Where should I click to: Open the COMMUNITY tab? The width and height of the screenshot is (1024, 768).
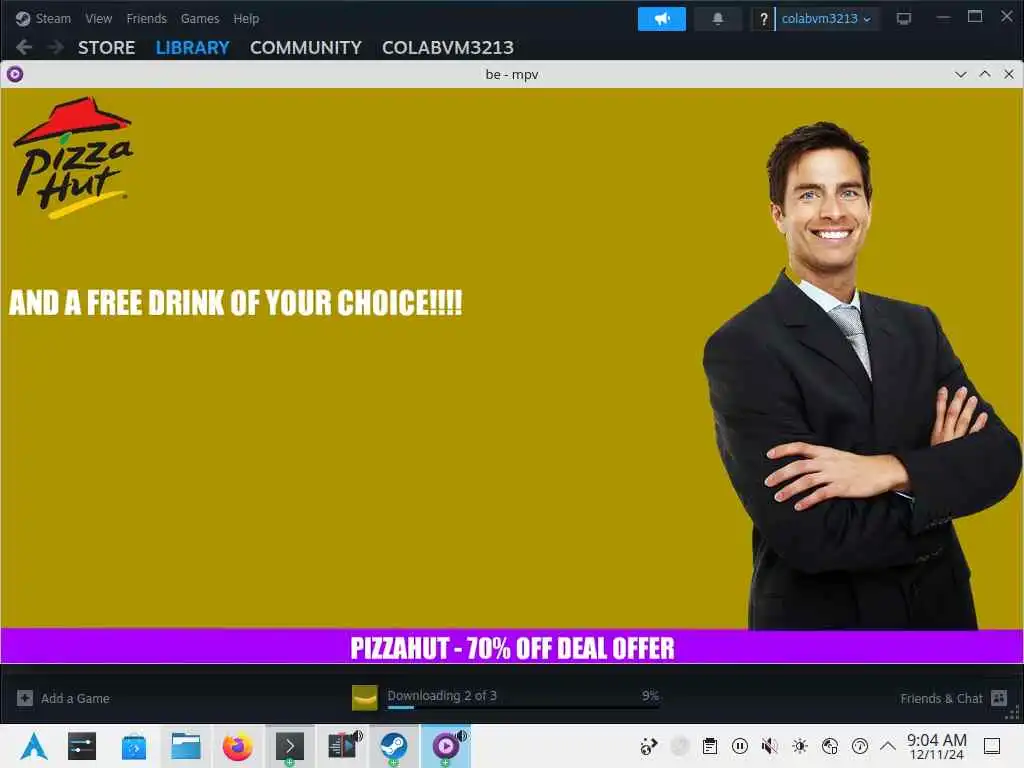(306, 48)
